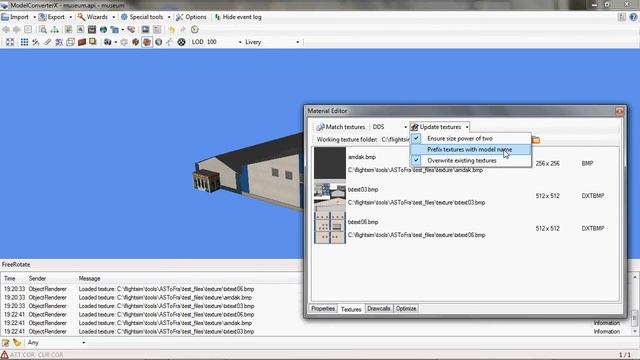Select the Textures tab
The height and width of the screenshot is (360, 640).
(x=351, y=309)
